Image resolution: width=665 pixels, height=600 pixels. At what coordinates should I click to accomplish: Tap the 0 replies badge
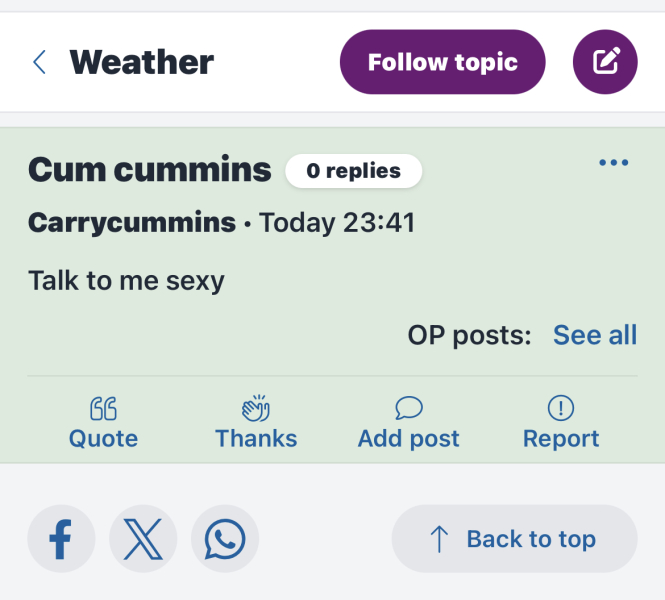[x=353, y=171]
